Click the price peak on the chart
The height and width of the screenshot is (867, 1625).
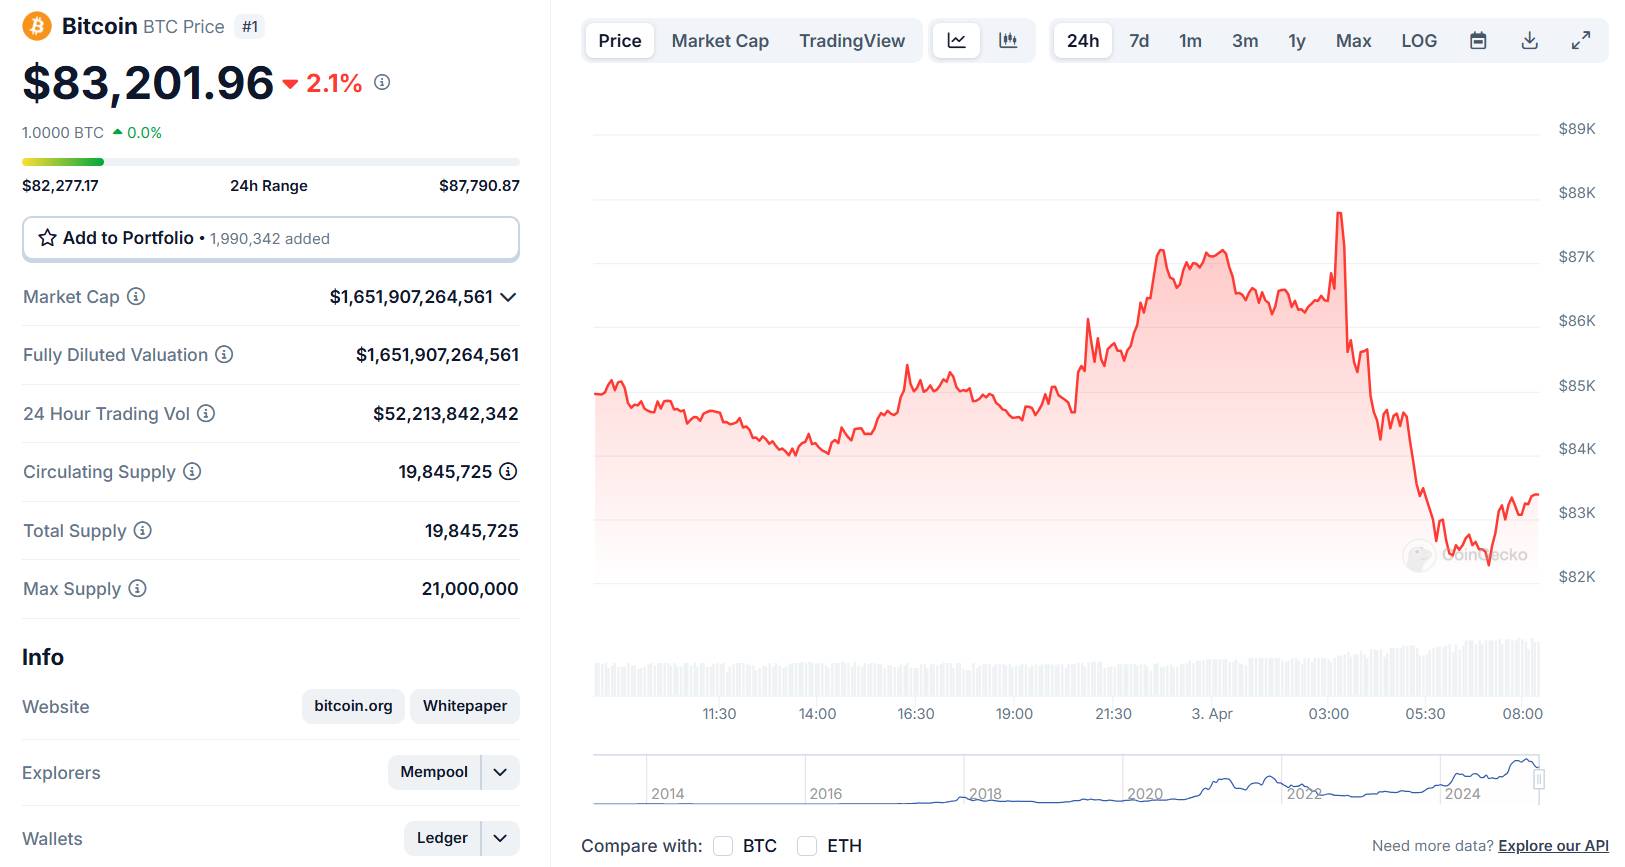pos(1339,213)
